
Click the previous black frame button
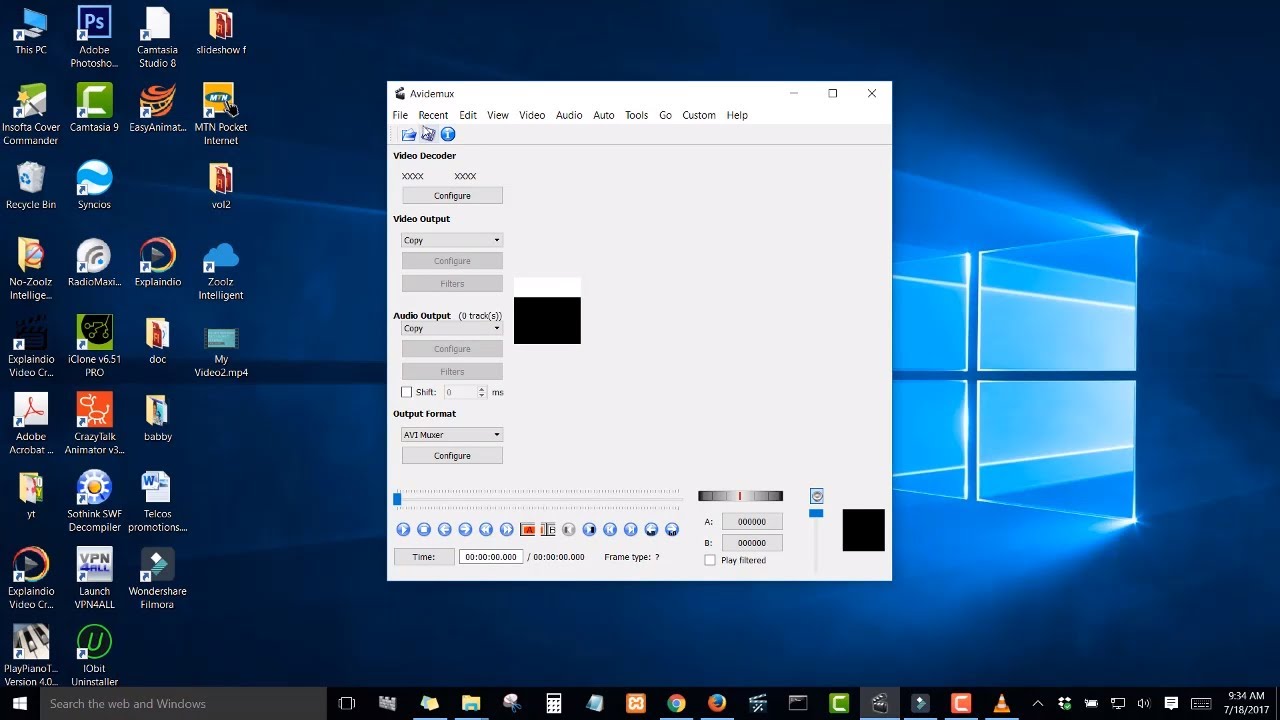[569, 529]
